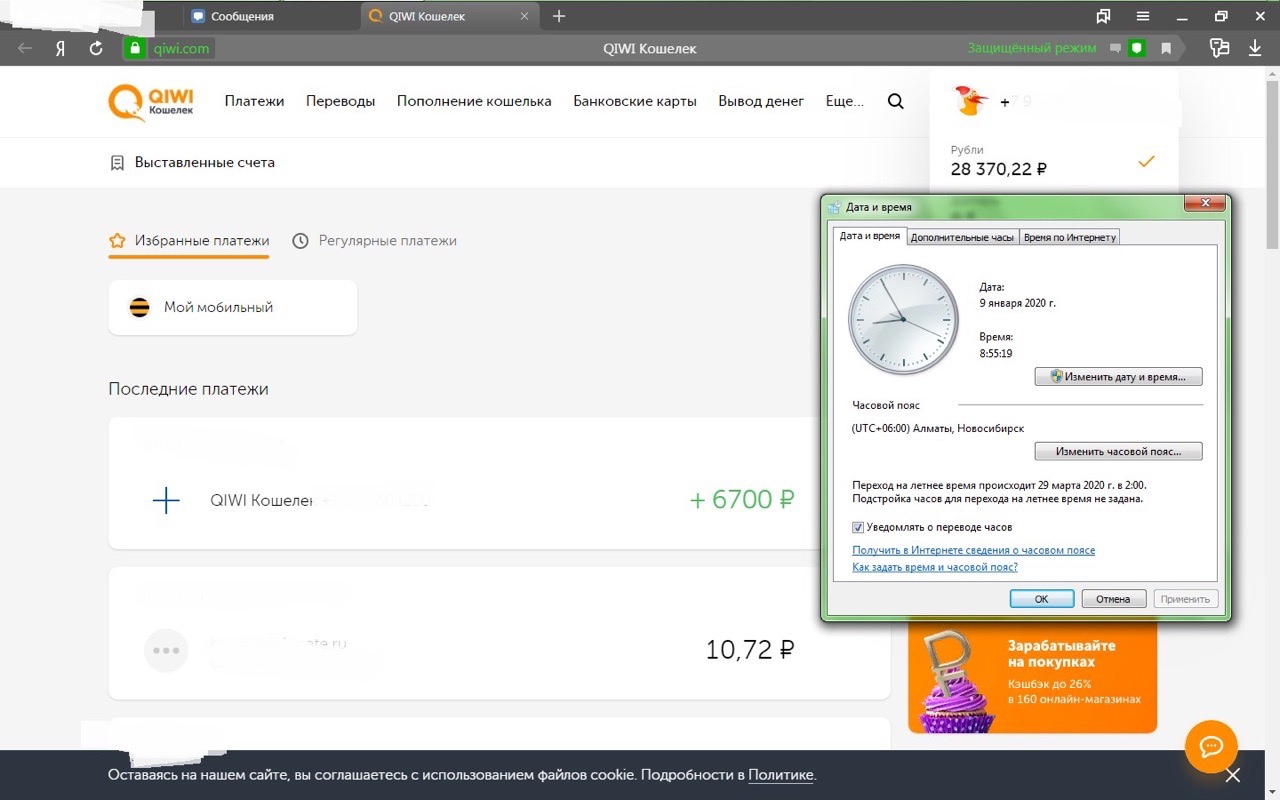
Task: Switch to 'Дополнительные часы' tab
Action: (962, 237)
